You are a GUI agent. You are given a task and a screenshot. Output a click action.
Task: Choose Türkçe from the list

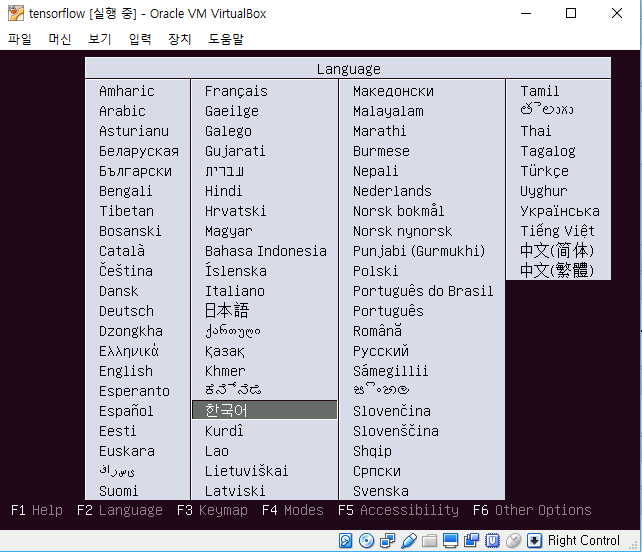coord(545,171)
